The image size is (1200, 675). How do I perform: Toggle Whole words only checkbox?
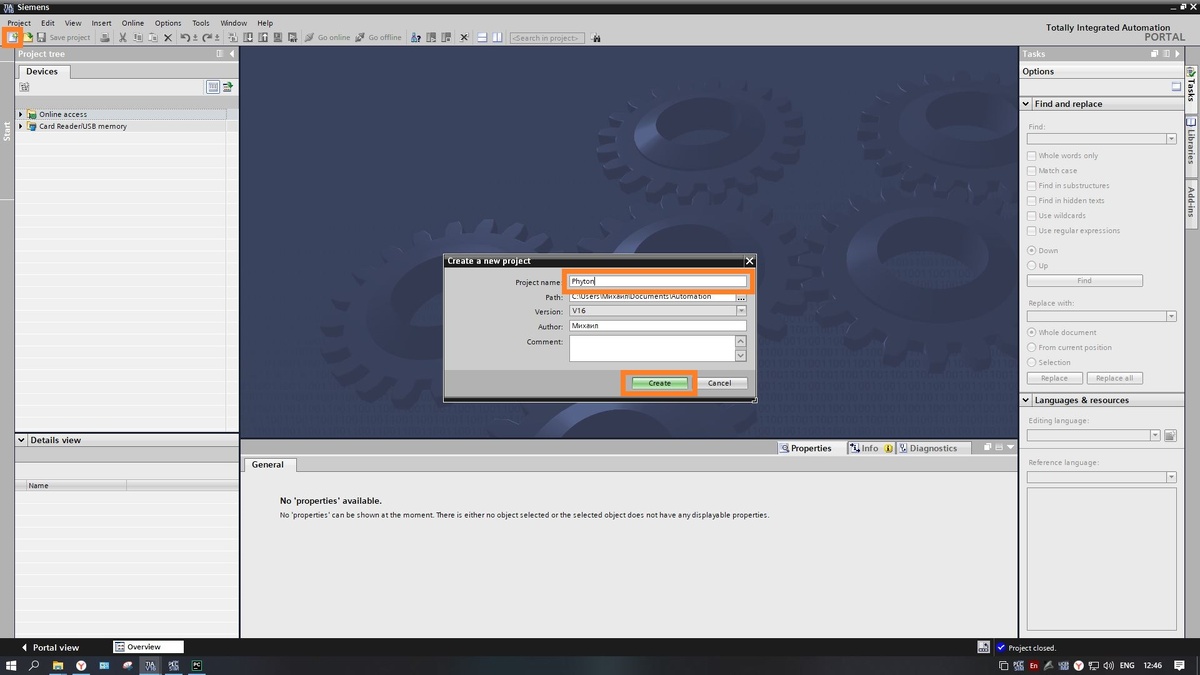(x=1032, y=156)
